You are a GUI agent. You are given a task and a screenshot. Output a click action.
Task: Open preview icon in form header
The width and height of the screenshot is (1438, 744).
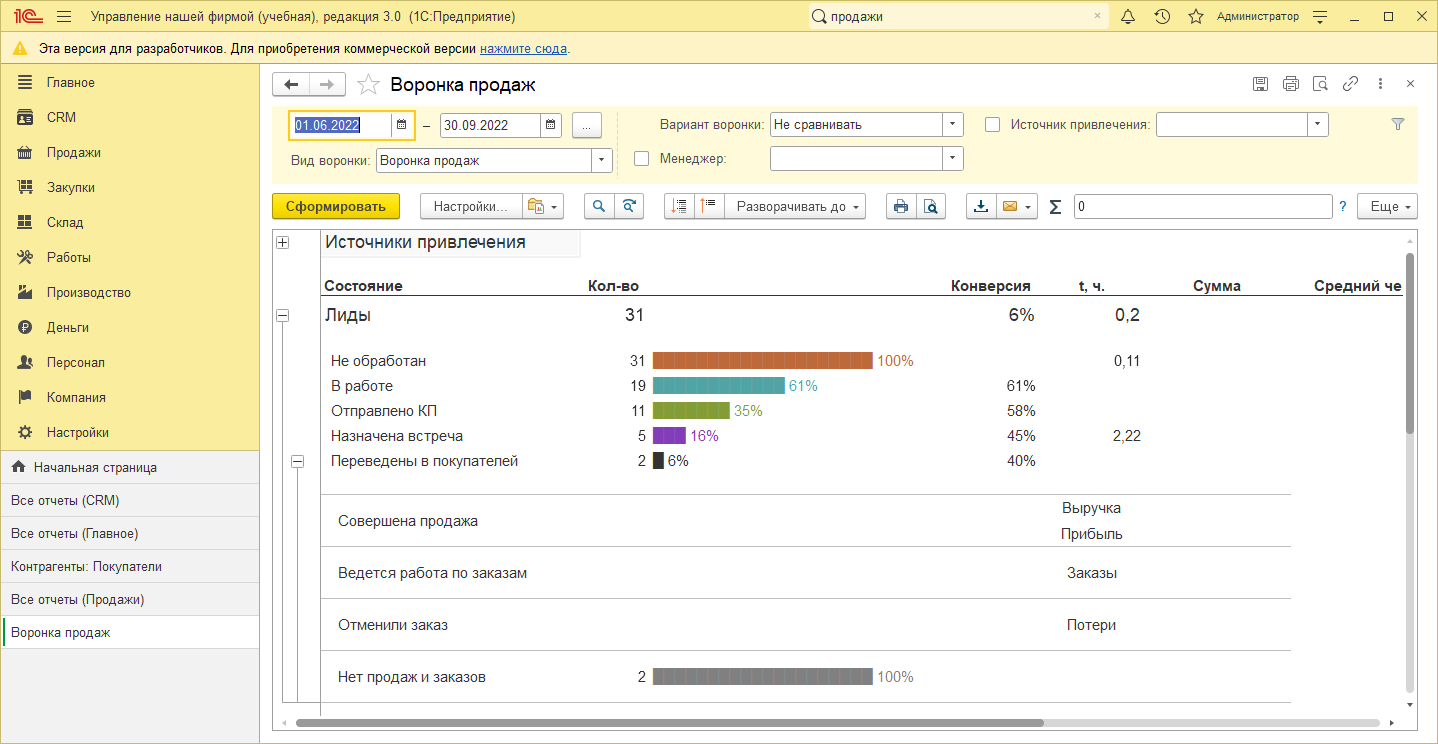point(1320,84)
